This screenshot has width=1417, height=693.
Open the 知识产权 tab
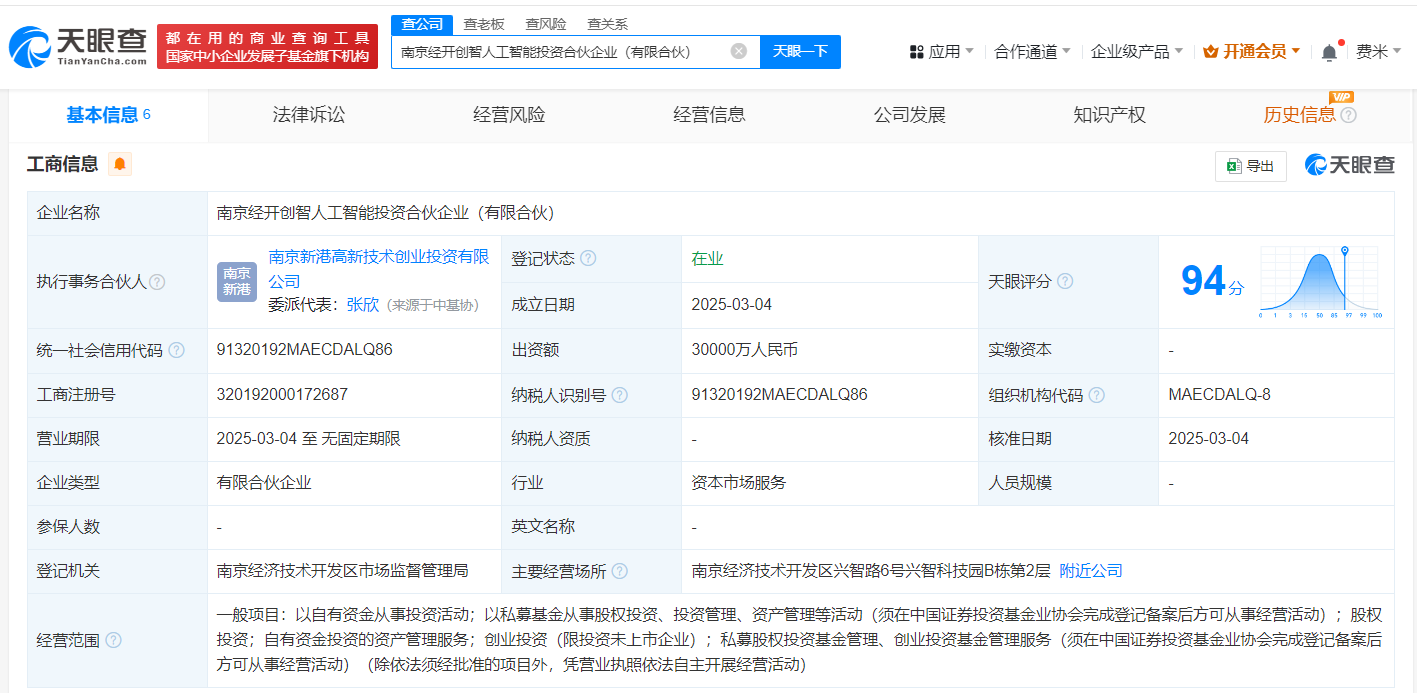point(1109,115)
